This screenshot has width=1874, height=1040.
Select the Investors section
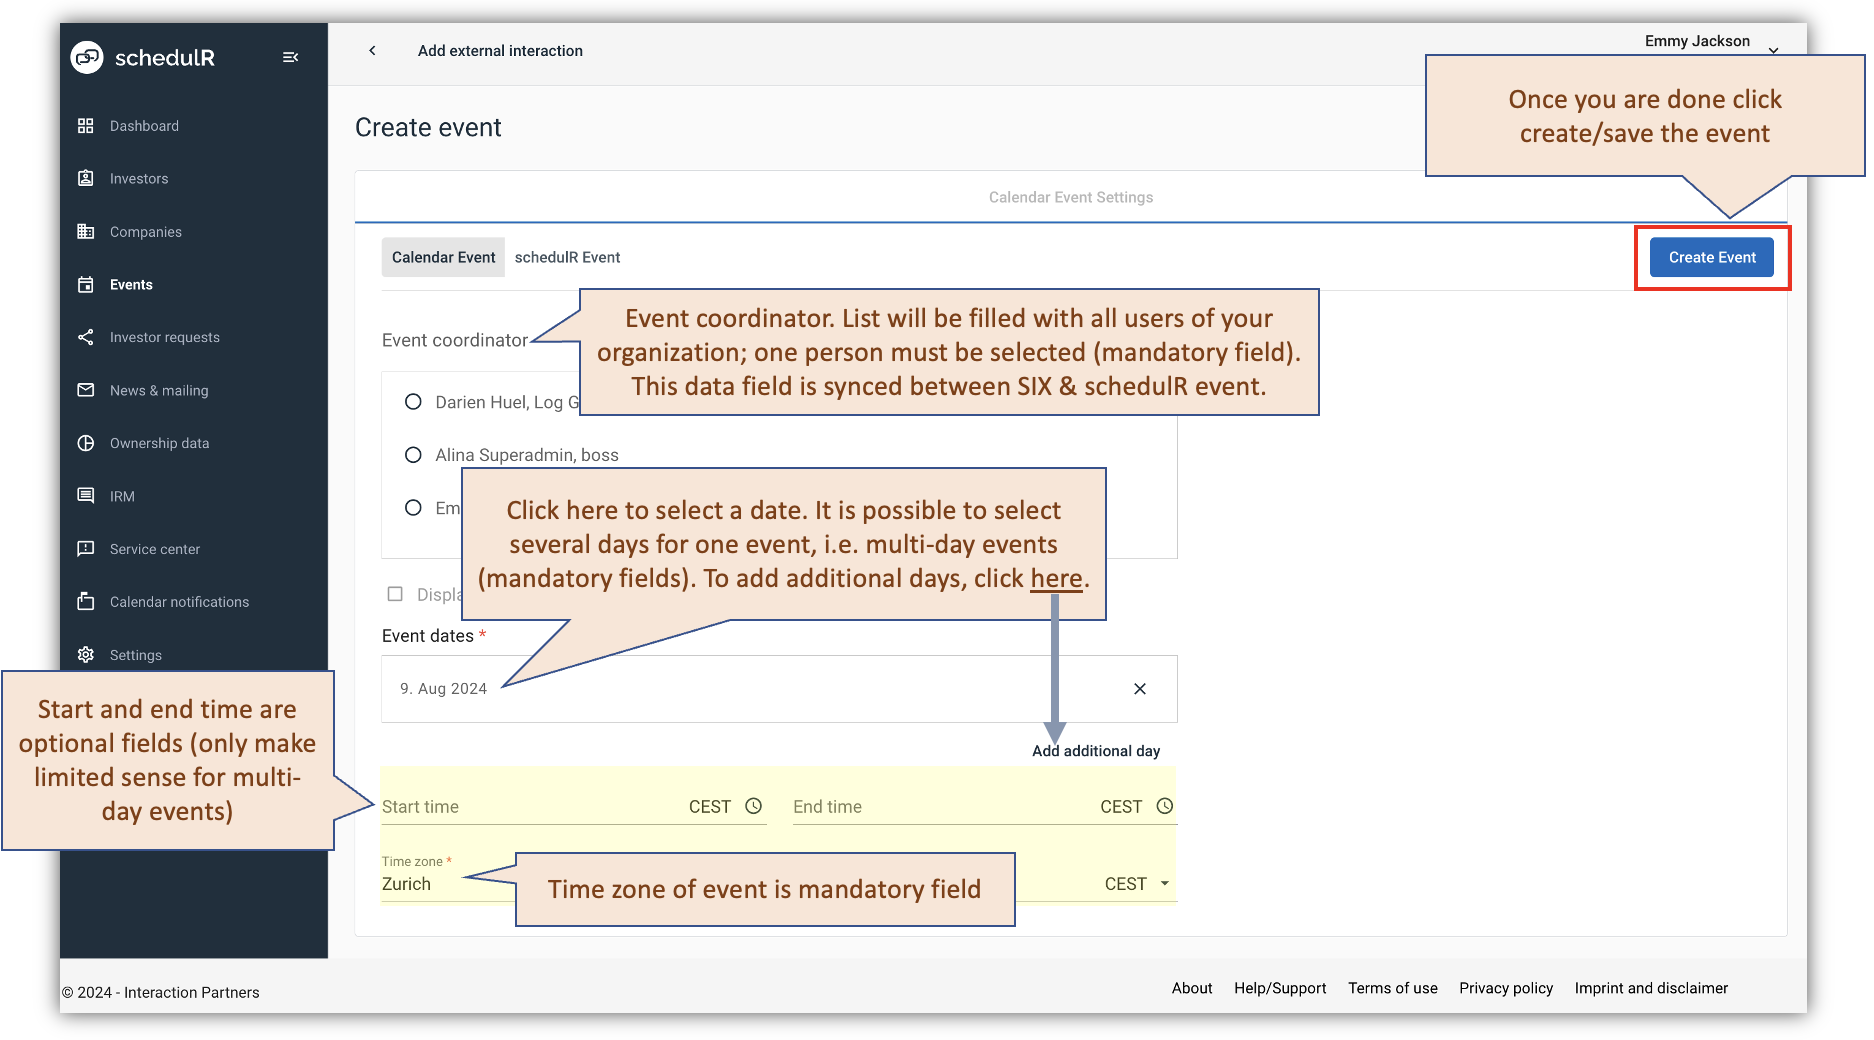coord(138,178)
